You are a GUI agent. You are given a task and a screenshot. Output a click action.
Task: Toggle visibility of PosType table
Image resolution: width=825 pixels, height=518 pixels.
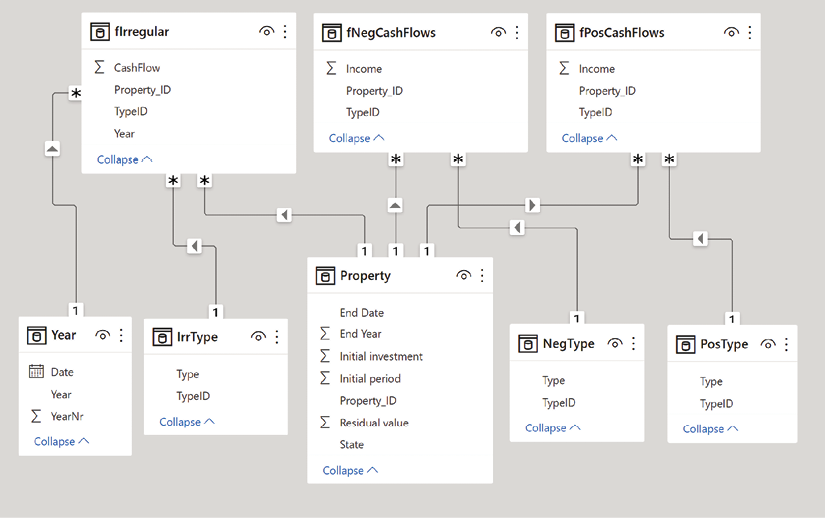pyautogui.click(x=768, y=345)
